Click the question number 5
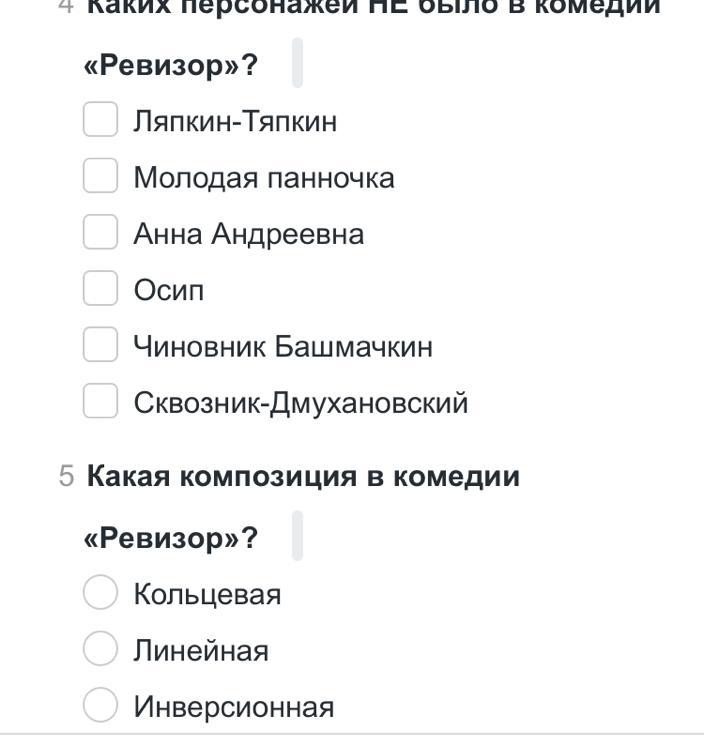The image size is (704, 751). 67,477
